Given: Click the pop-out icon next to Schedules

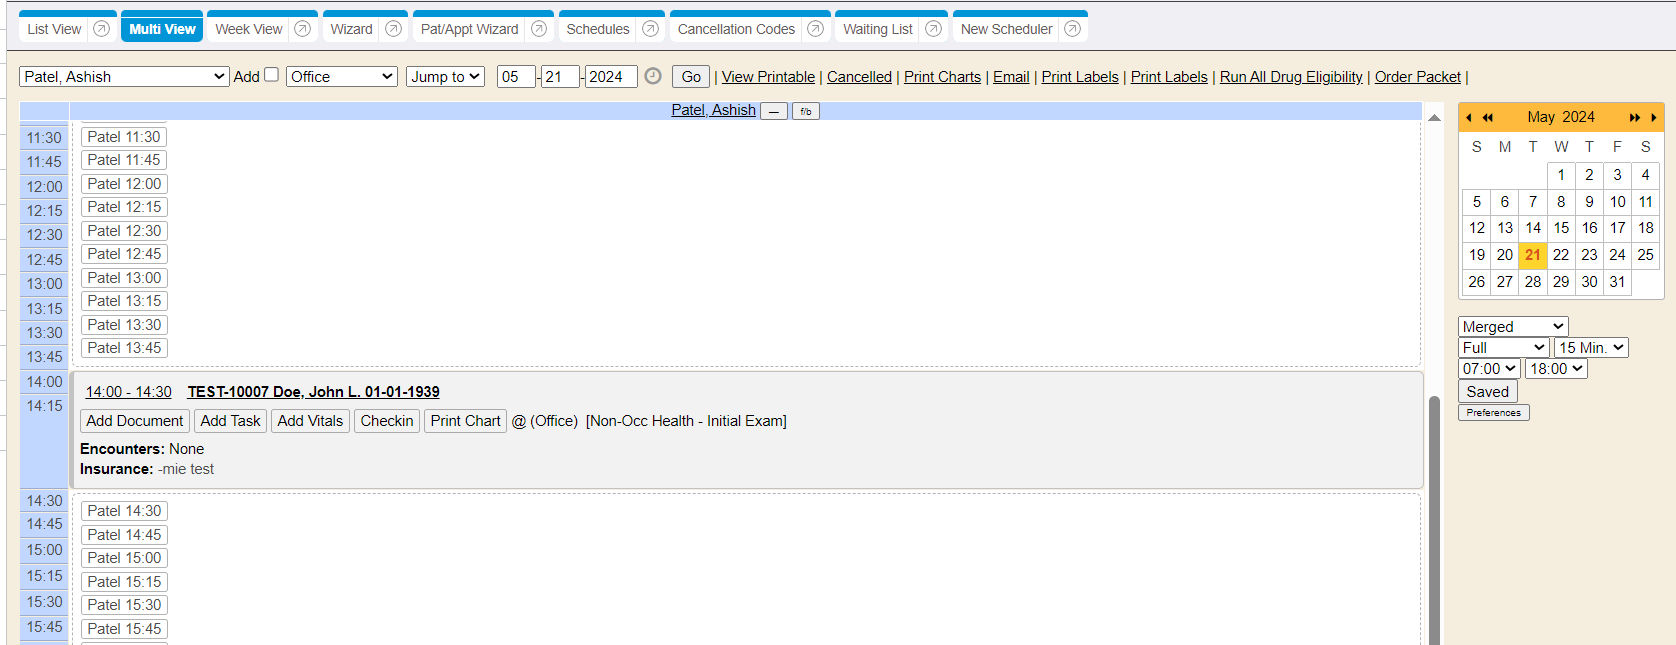Looking at the screenshot, I should 650,29.
